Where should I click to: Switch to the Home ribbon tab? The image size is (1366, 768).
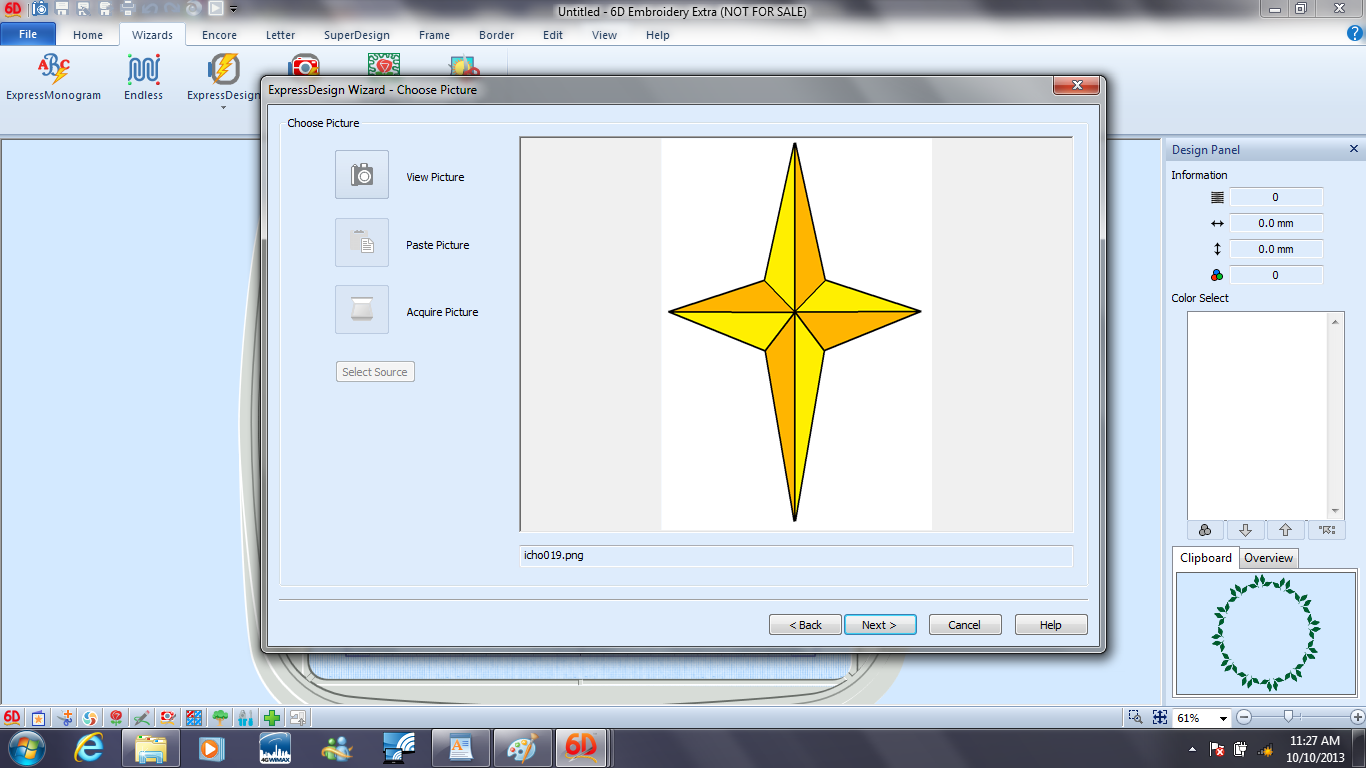coord(88,35)
